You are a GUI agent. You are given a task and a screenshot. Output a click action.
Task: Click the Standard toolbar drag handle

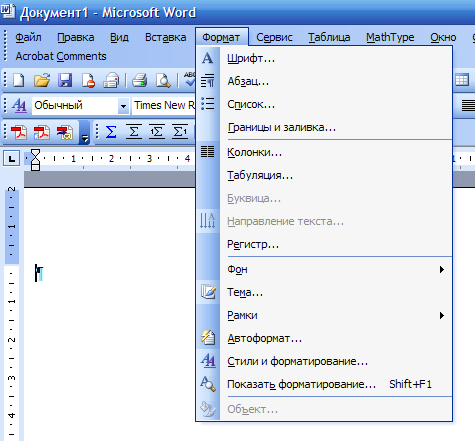5,80
